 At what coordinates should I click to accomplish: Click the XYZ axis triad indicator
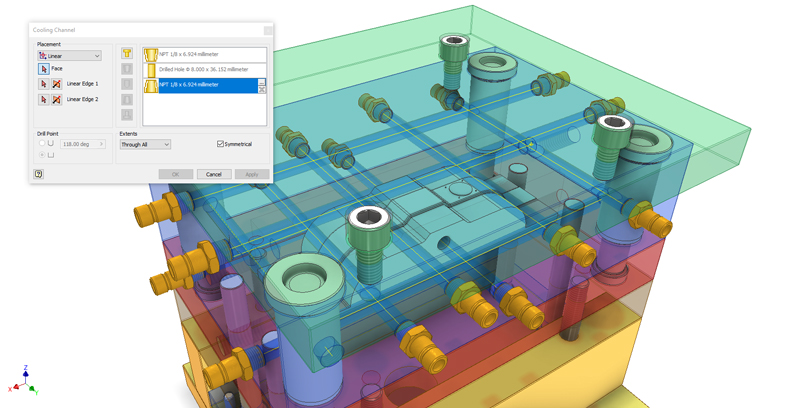23,380
